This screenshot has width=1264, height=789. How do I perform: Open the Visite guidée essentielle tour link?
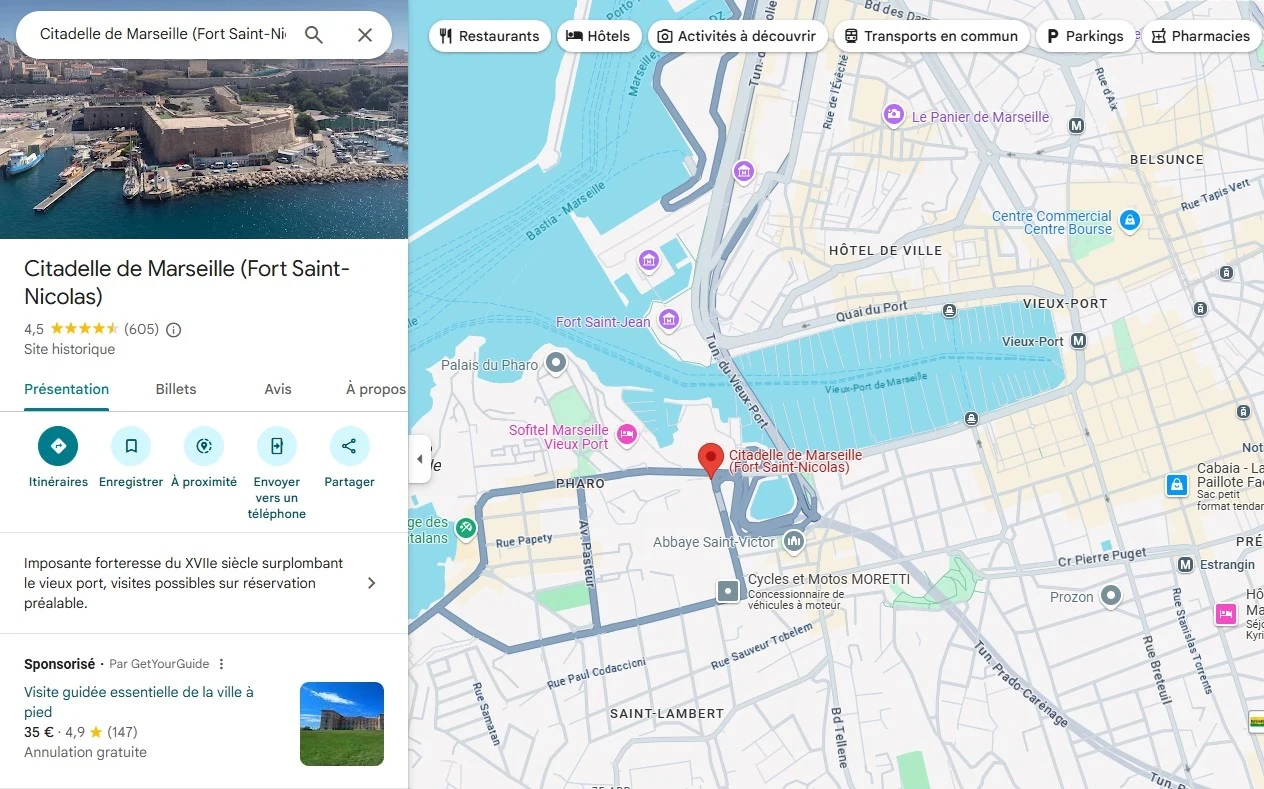pos(140,691)
